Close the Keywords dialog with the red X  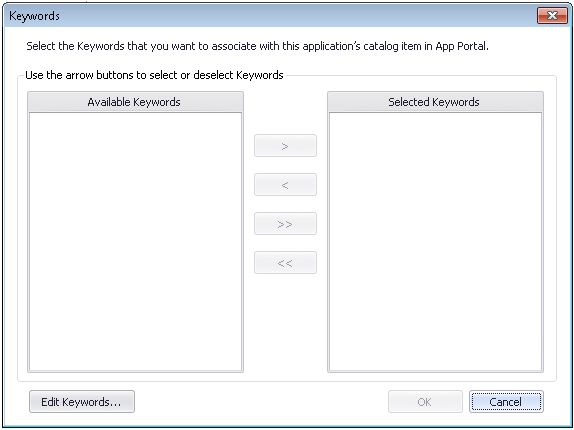(552, 16)
